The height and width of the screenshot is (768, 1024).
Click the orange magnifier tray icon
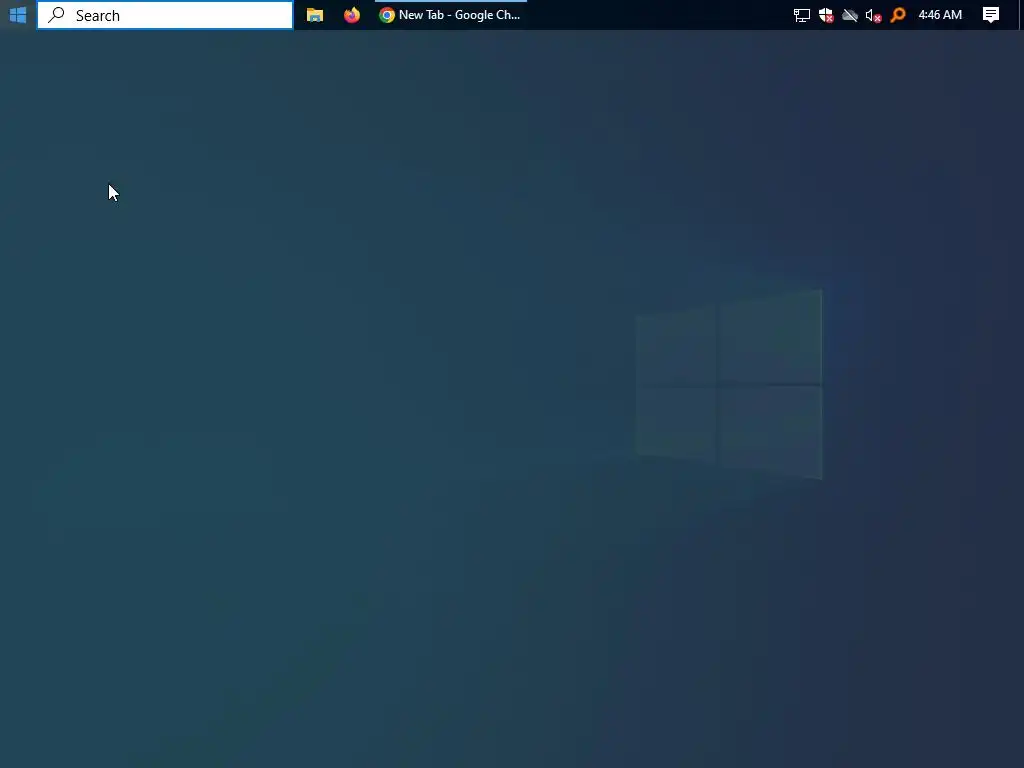898,15
